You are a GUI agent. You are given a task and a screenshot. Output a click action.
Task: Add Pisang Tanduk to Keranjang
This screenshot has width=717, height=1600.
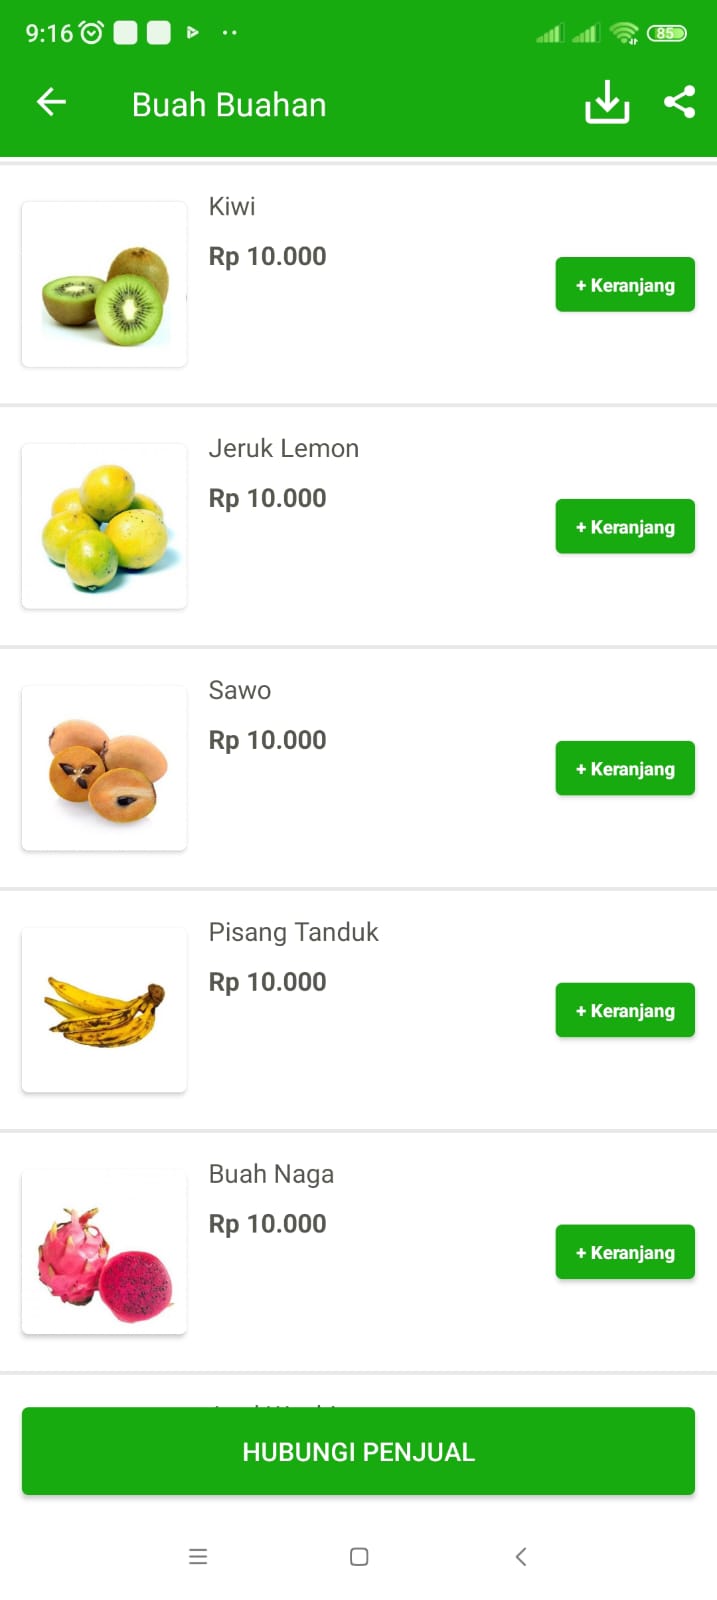click(x=625, y=1011)
